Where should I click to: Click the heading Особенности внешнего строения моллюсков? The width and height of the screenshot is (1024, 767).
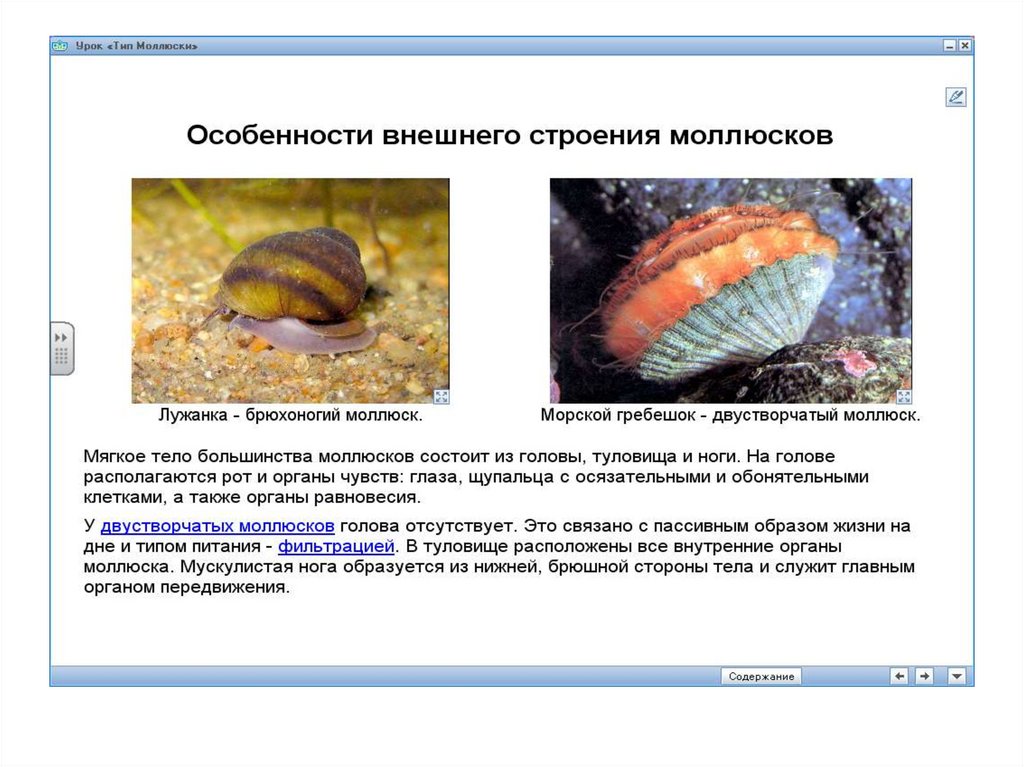(510, 136)
